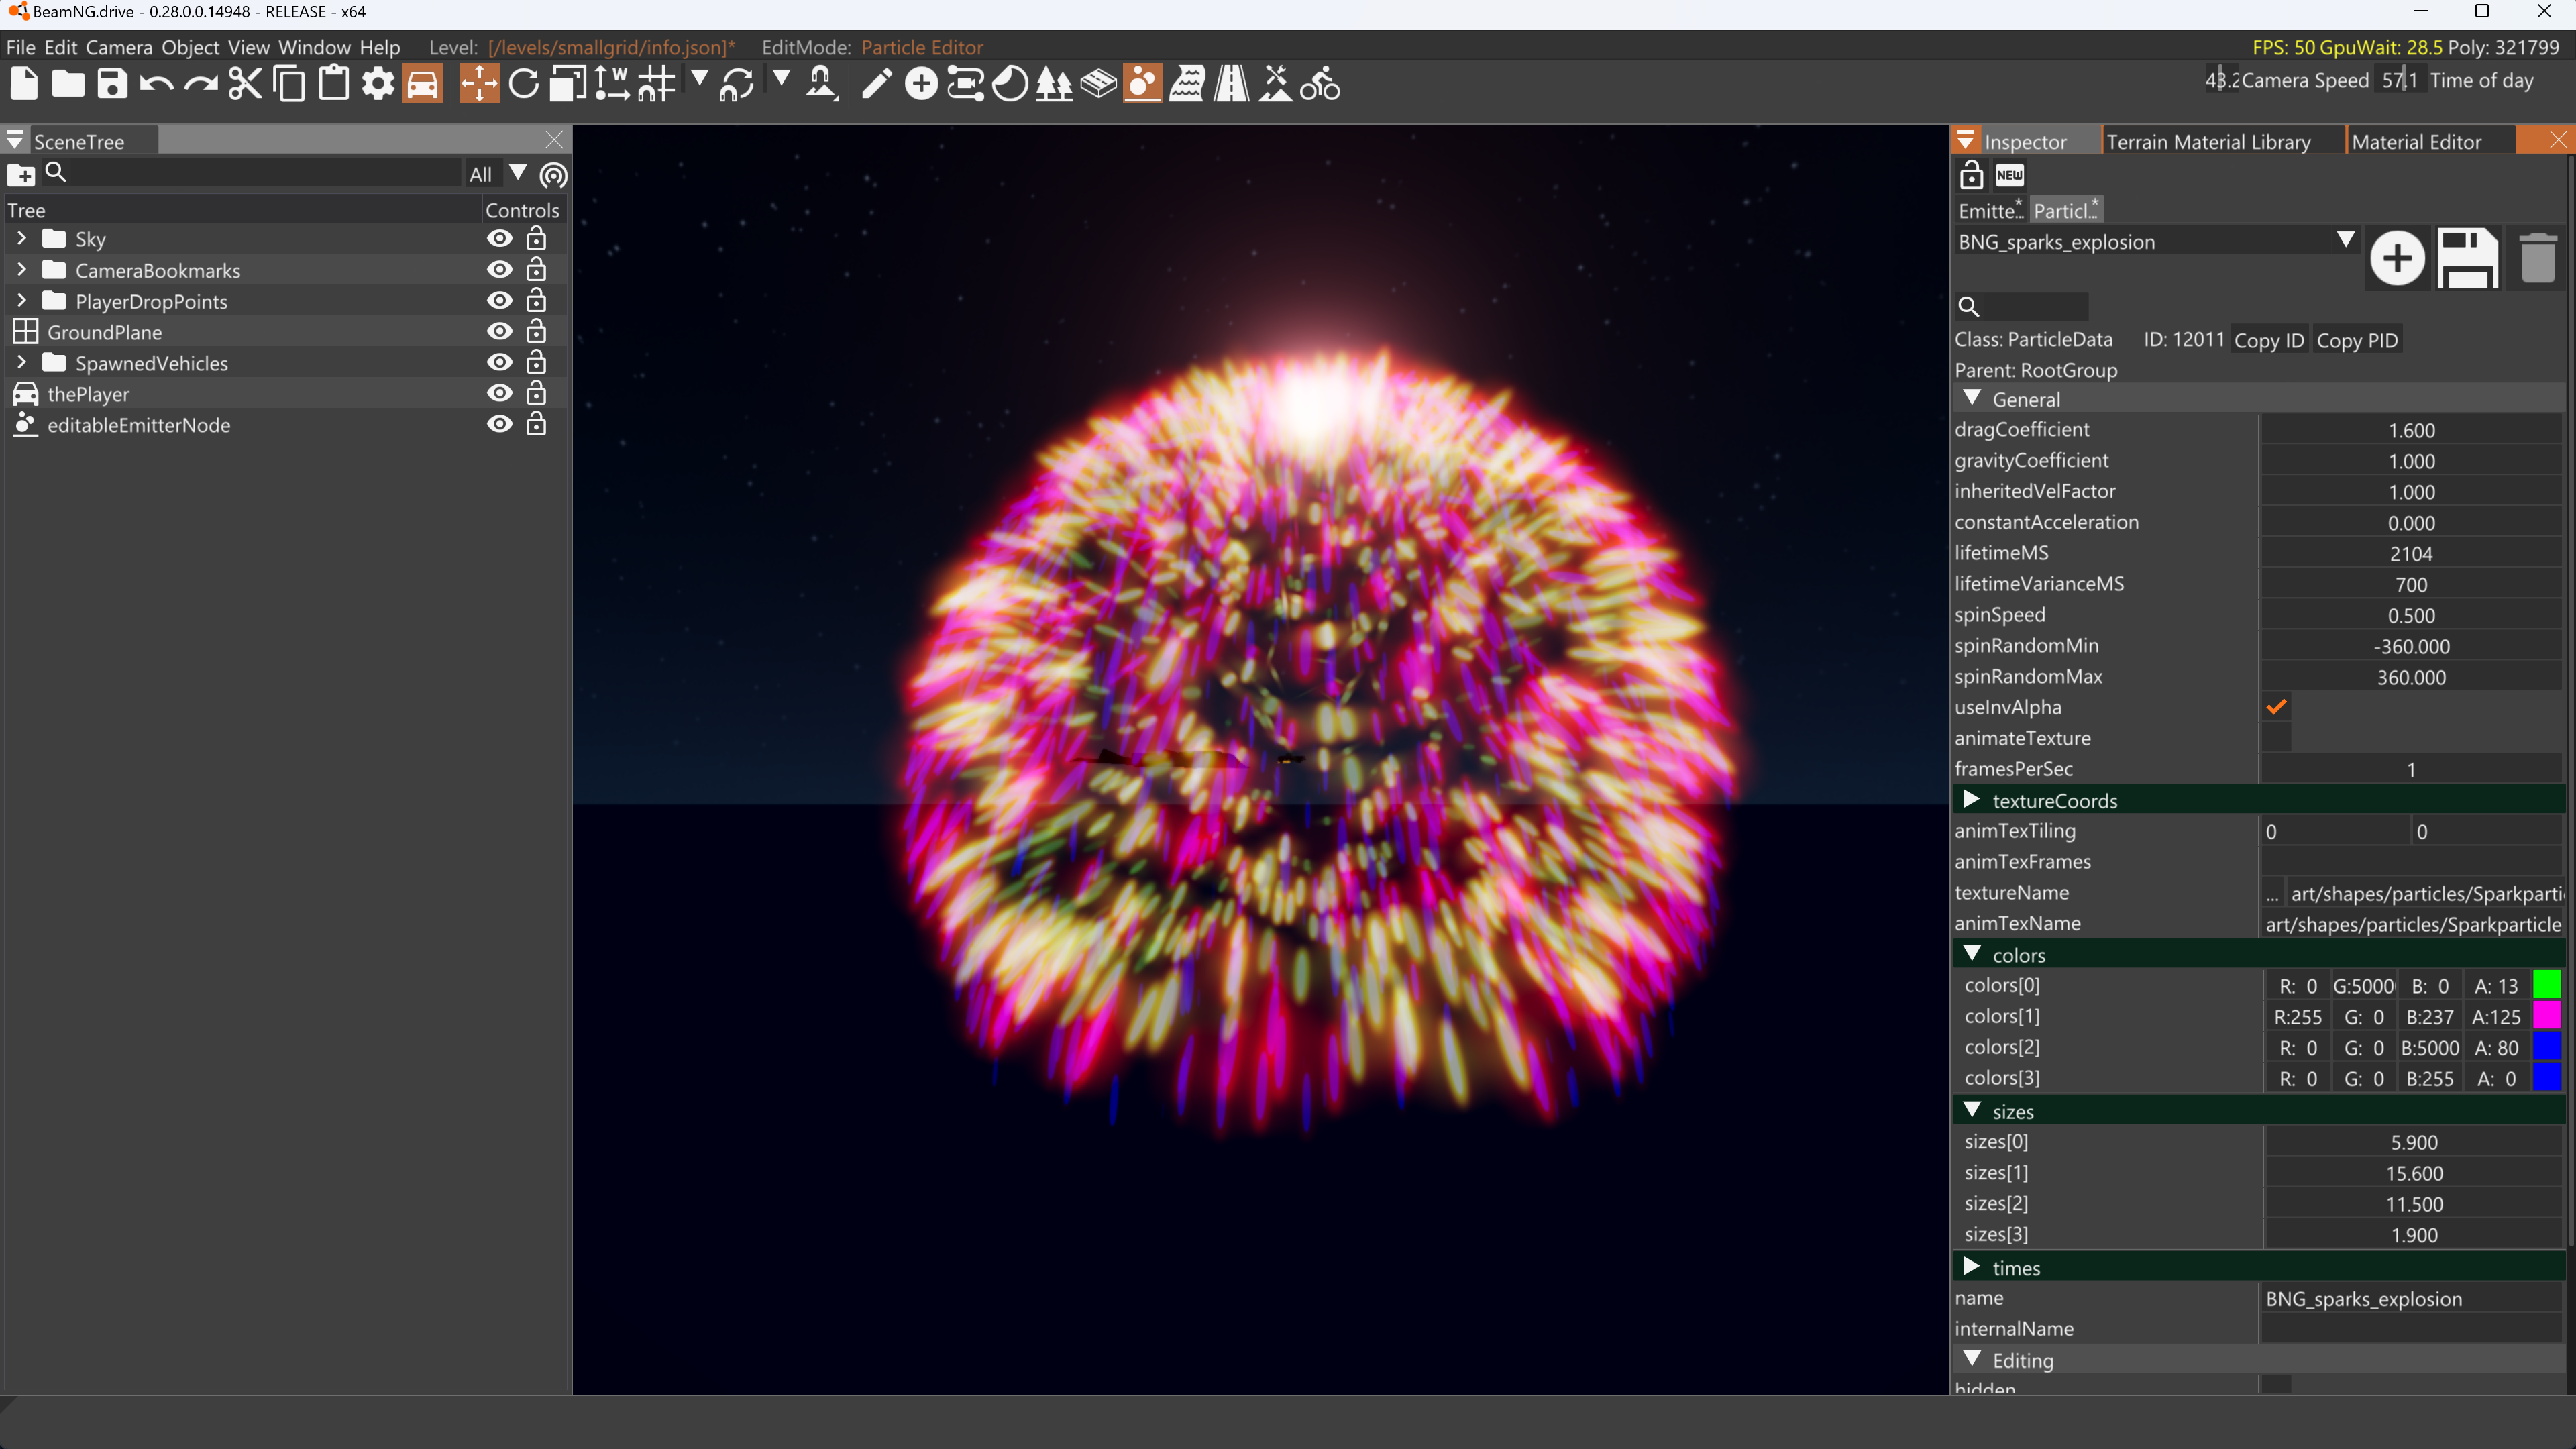Toggle the vehicle car icon in toolbar

tap(423, 84)
